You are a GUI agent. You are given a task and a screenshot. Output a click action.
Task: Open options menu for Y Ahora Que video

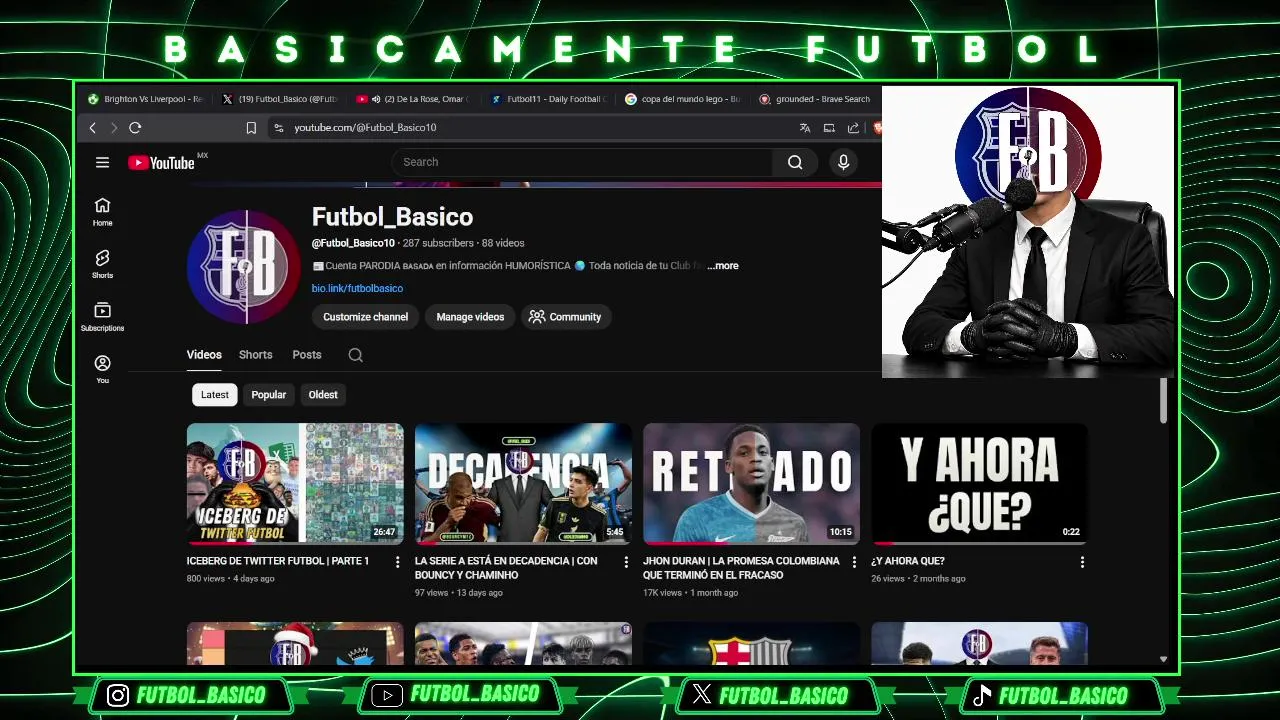1082,563
